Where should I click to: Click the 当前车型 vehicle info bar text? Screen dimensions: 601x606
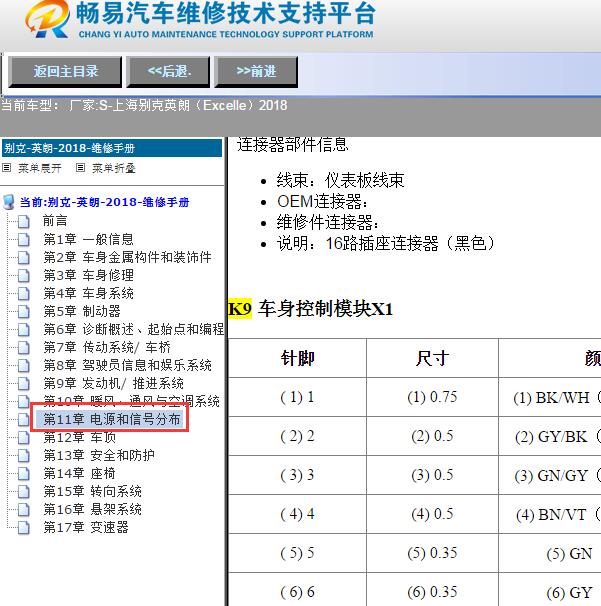coord(144,105)
